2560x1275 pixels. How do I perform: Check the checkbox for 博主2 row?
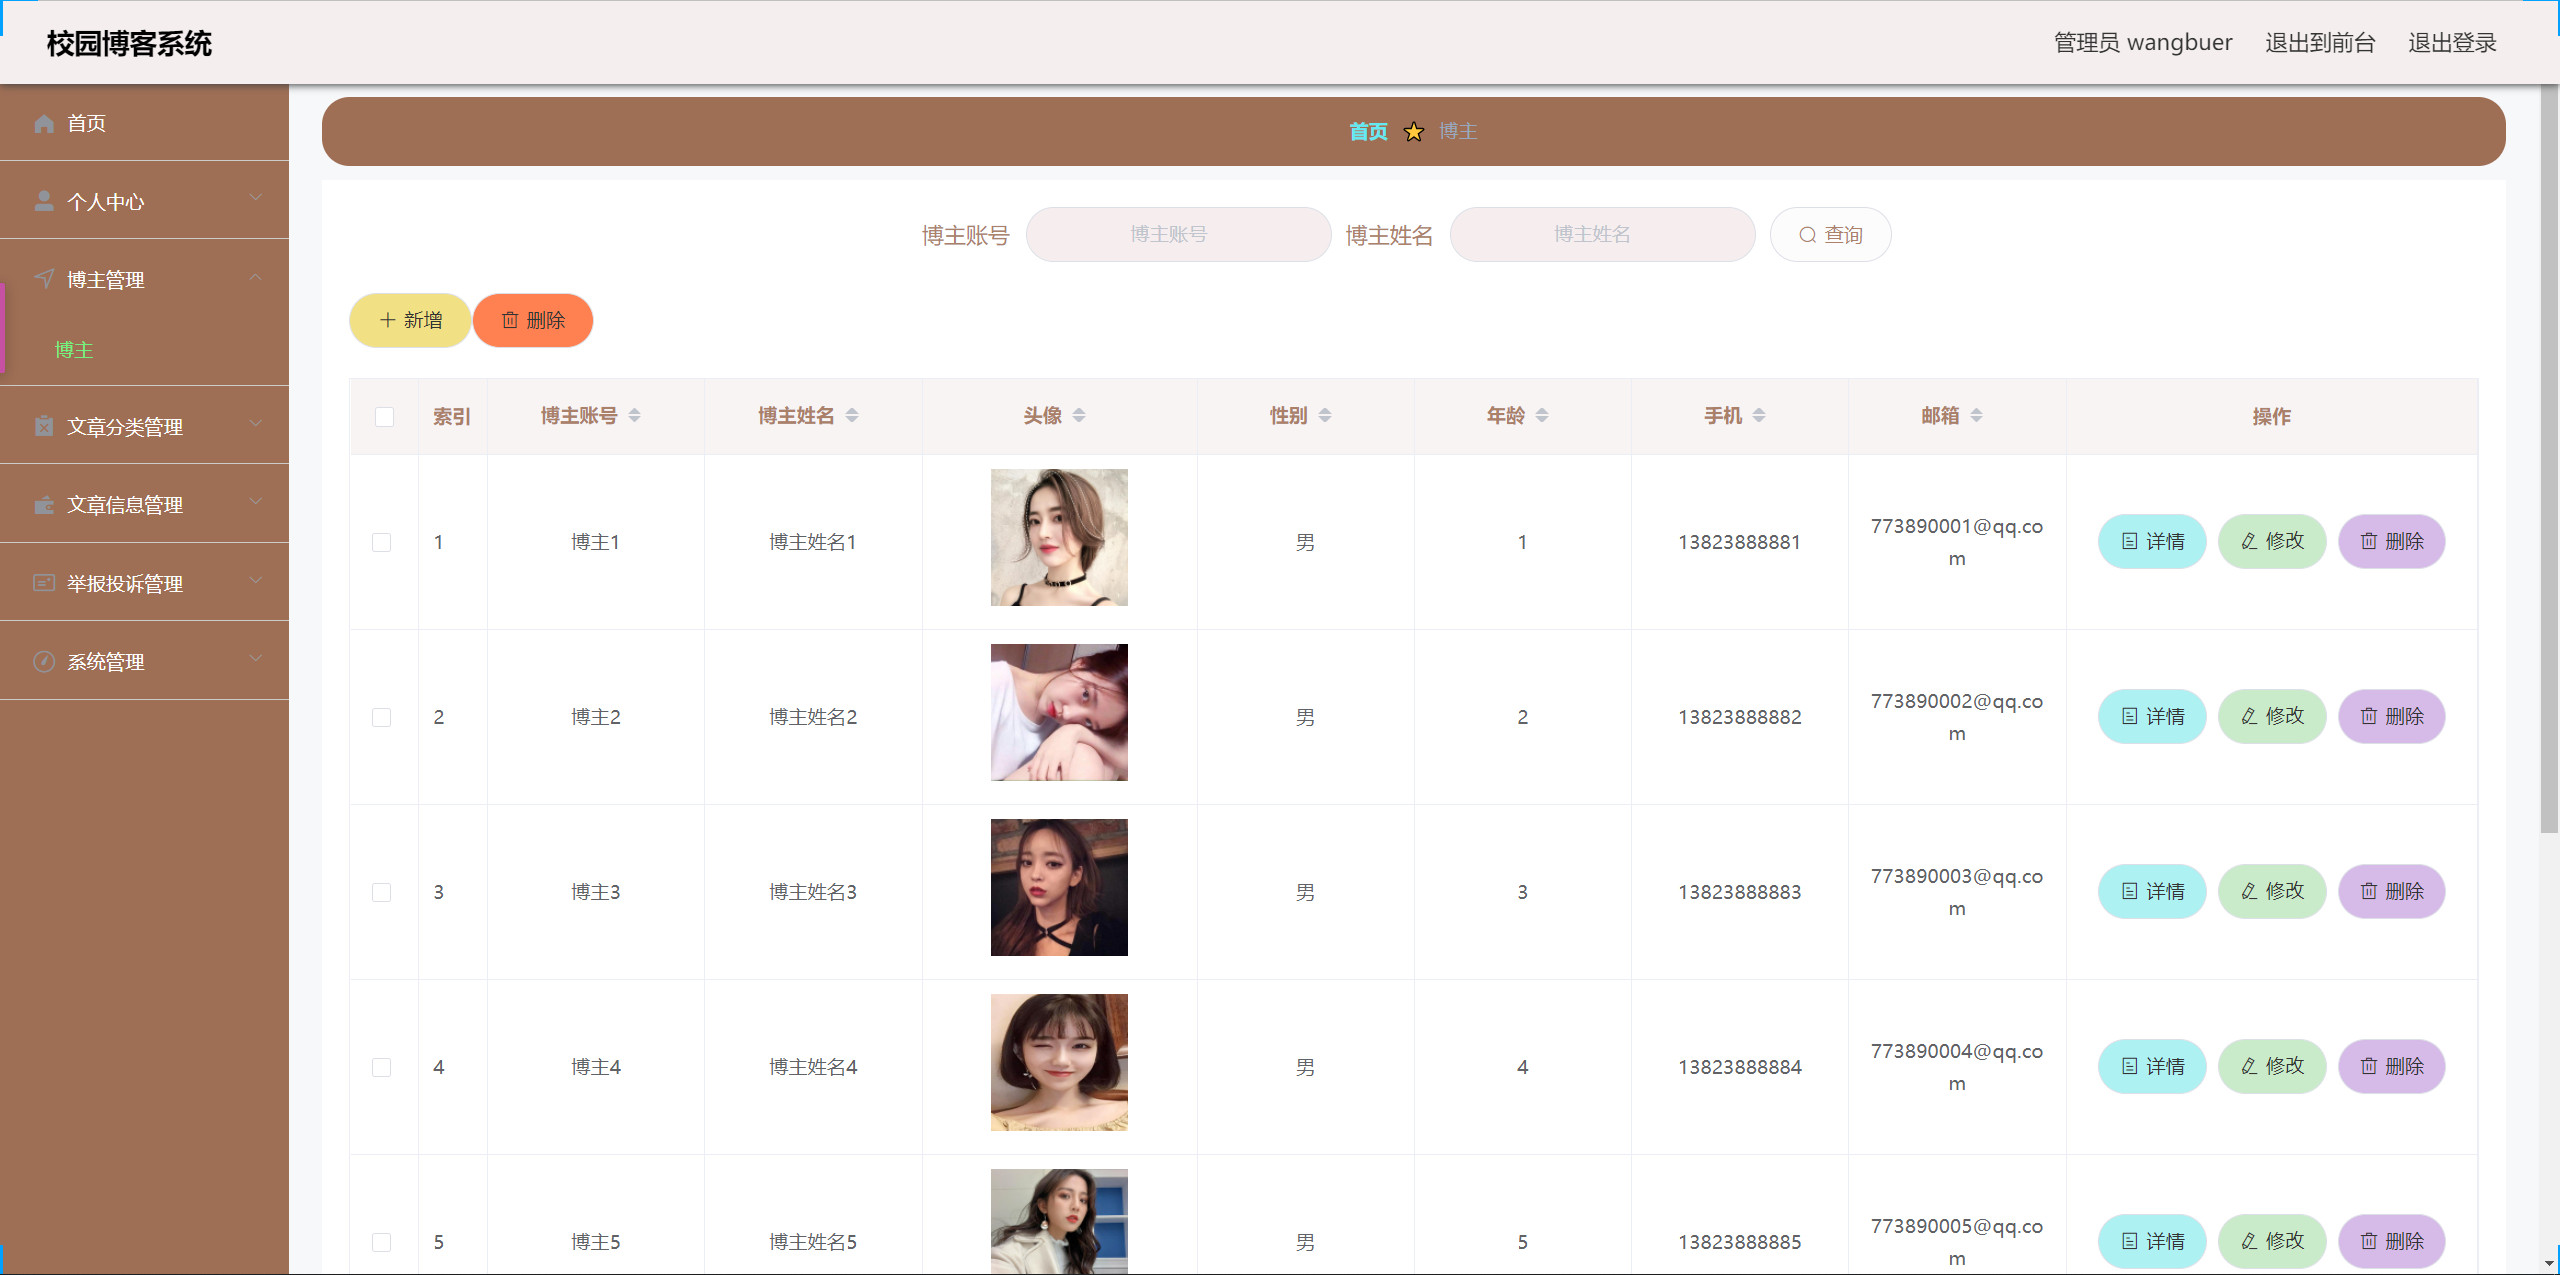pyautogui.click(x=382, y=717)
